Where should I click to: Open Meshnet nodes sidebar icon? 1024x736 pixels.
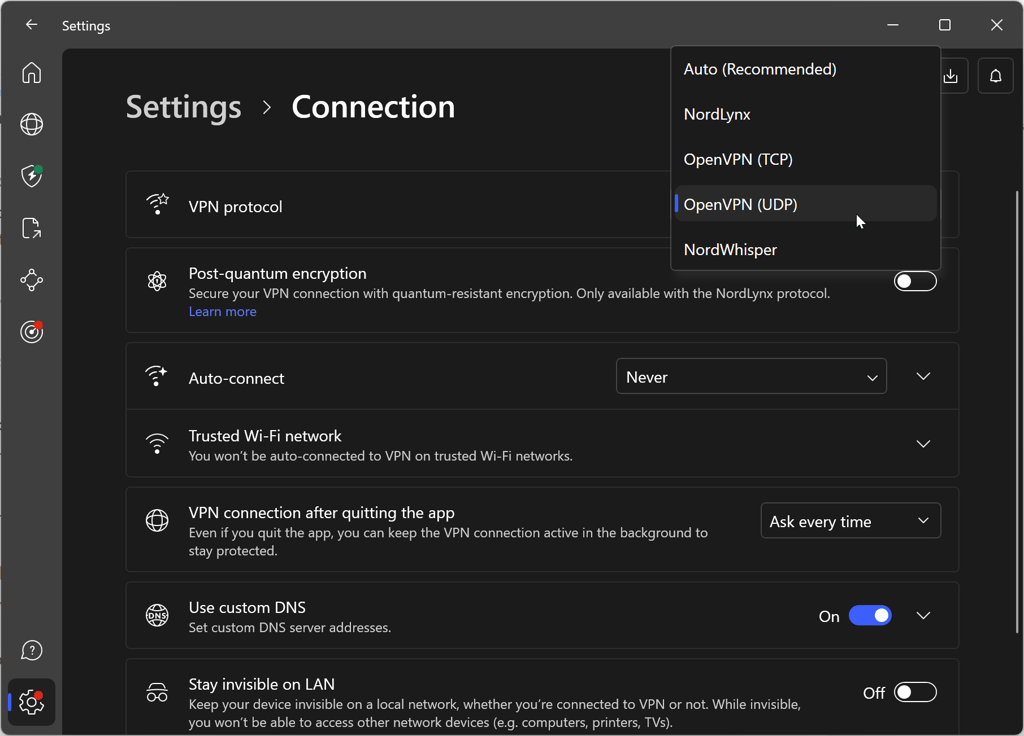point(31,280)
